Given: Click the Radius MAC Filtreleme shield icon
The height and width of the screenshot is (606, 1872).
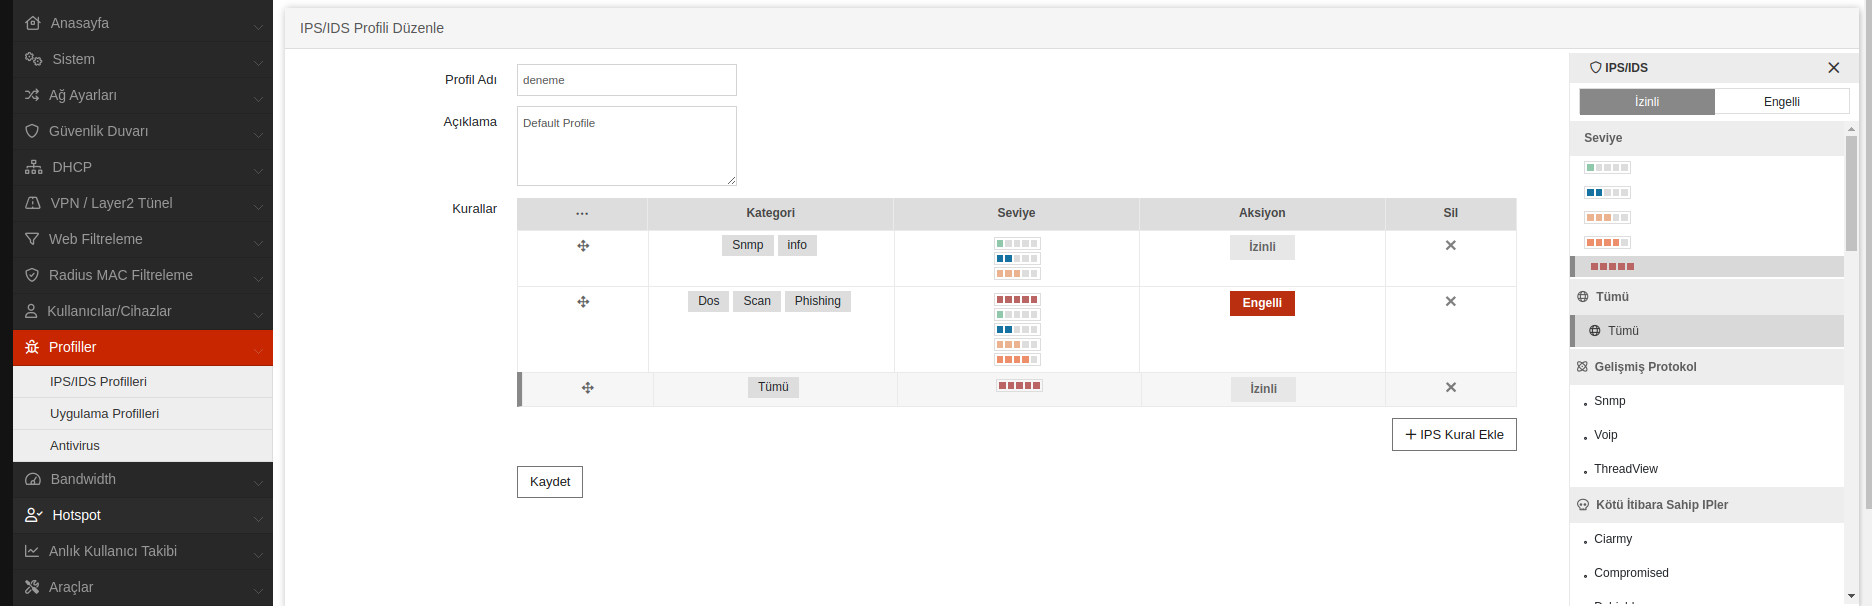Looking at the screenshot, I should pyautogui.click(x=32, y=275).
